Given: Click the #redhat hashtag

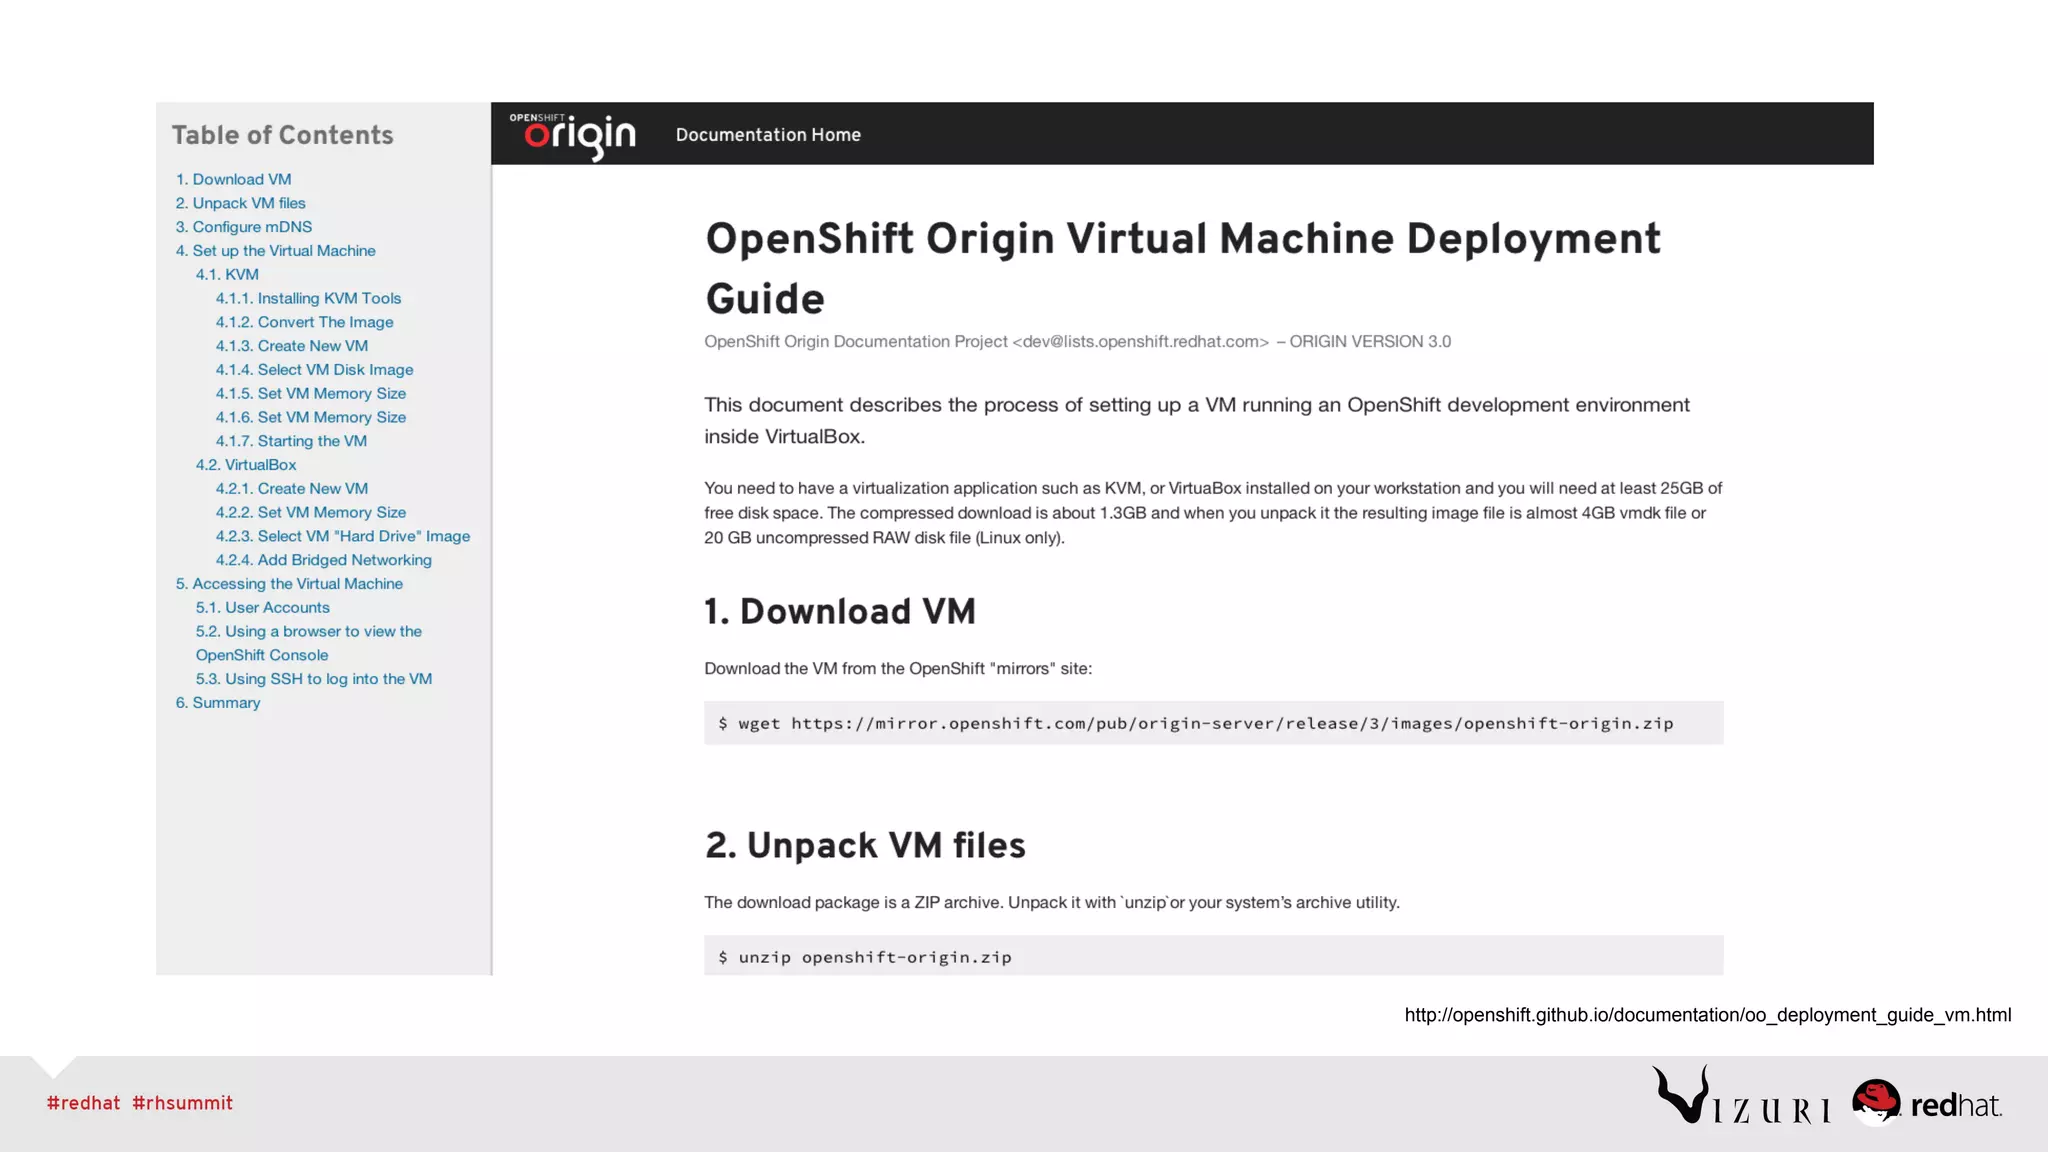Looking at the screenshot, I should pos(83,1103).
